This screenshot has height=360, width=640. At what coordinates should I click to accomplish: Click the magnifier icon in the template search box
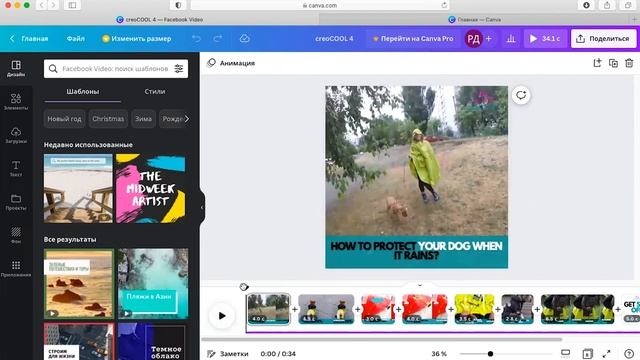(x=53, y=69)
